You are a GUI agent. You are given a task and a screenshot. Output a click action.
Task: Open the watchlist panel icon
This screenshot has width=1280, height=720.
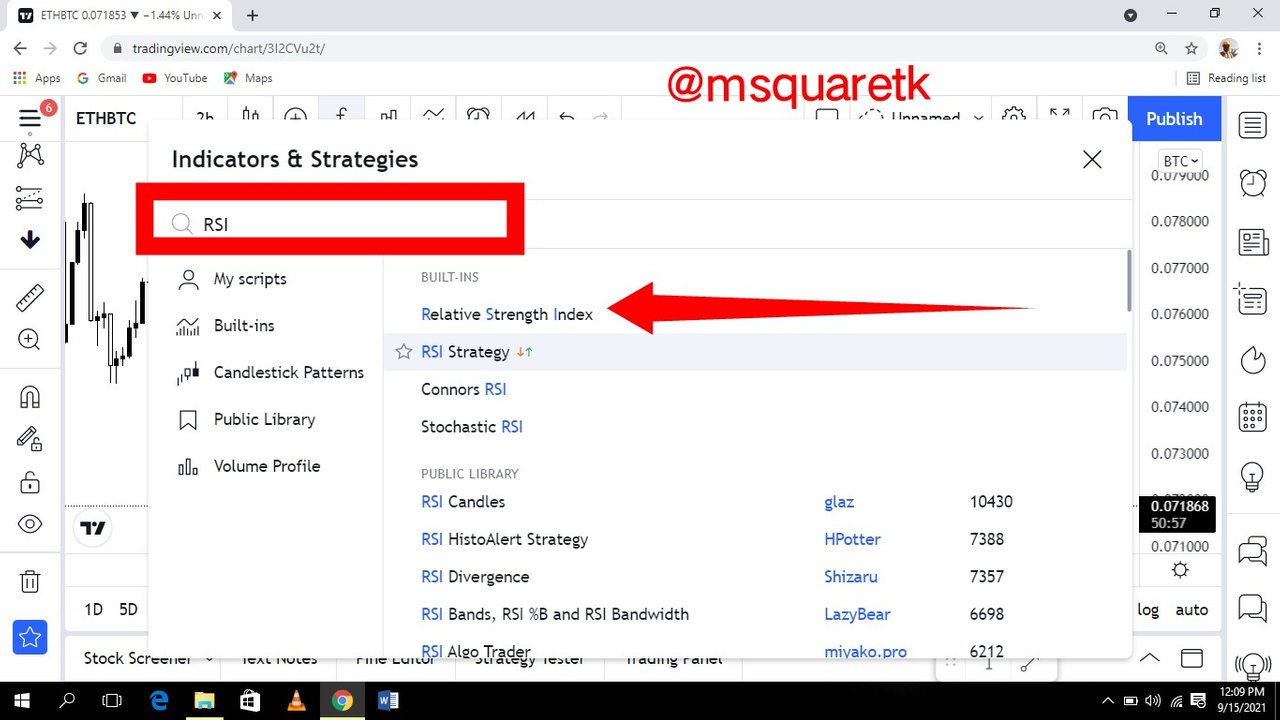[x=1252, y=125]
